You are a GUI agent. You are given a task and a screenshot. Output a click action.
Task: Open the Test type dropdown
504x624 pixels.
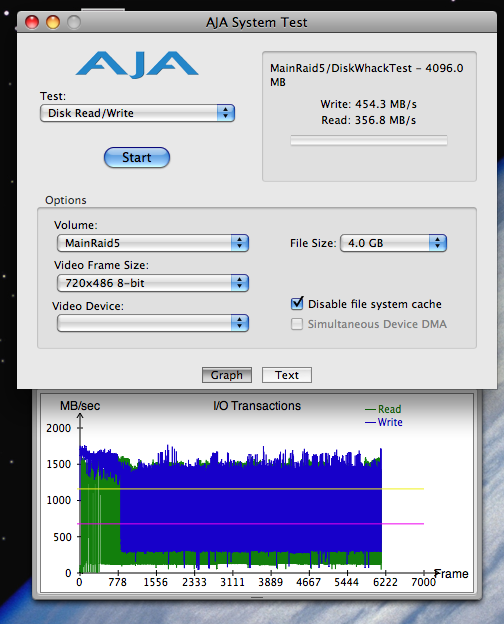coord(137,113)
